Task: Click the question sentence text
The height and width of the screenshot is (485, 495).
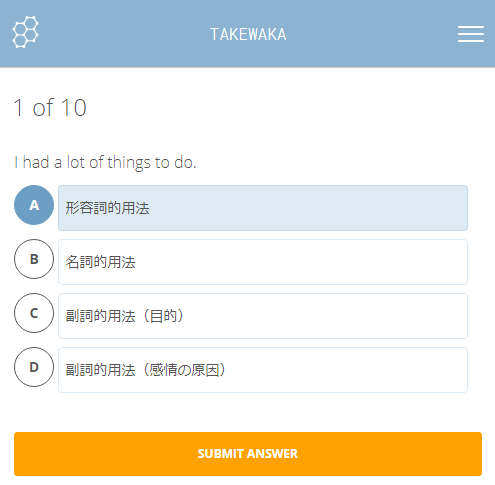Action: pos(105,163)
